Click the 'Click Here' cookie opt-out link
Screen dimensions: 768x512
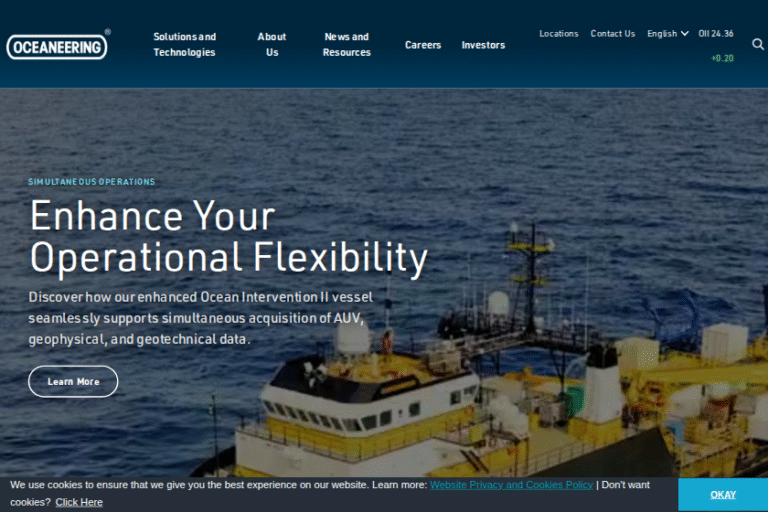point(79,502)
